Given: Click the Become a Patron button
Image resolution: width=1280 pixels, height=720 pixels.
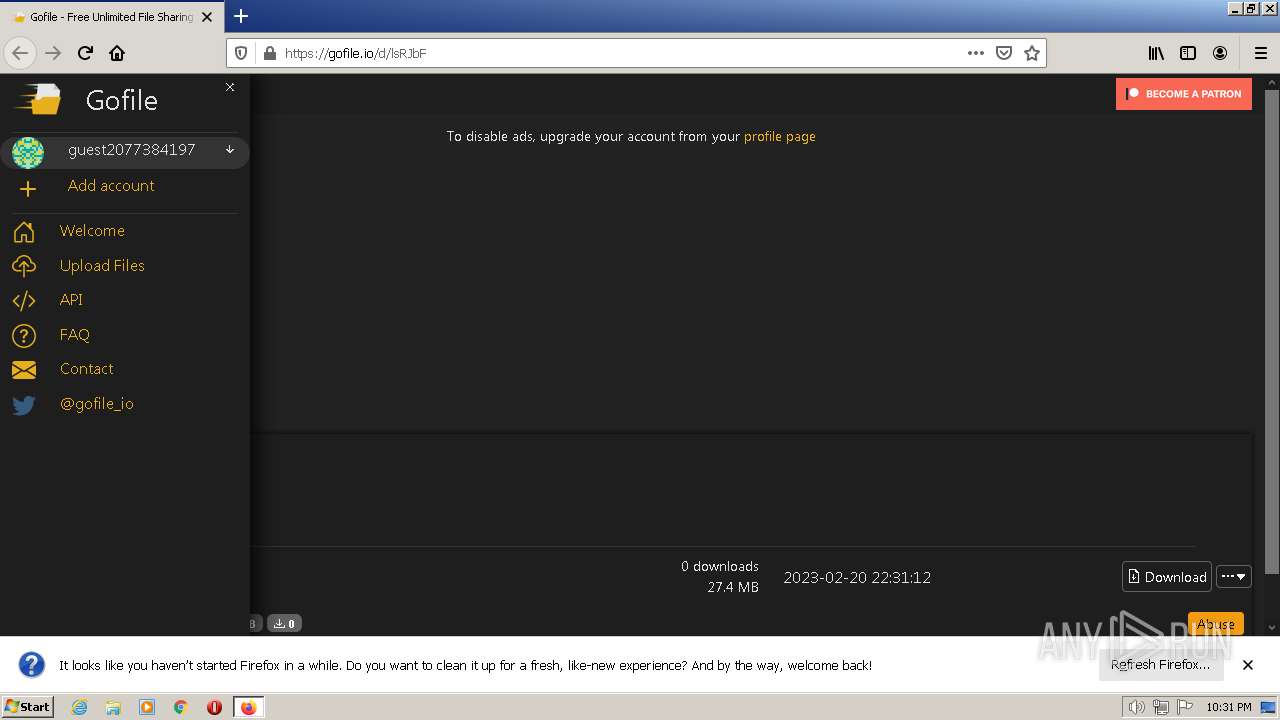Looking at the screenshot, I should click(x=1184, y=94).
